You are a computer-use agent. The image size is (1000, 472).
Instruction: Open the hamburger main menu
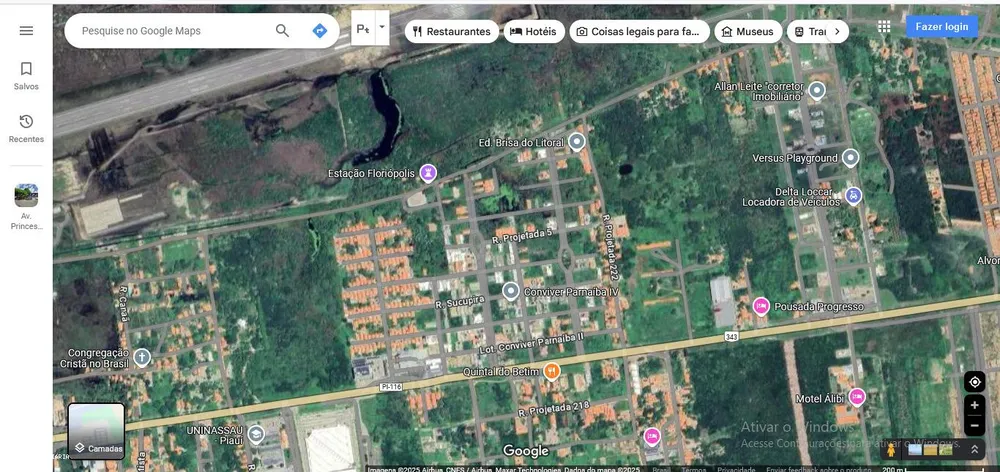[x=26, y=31]
